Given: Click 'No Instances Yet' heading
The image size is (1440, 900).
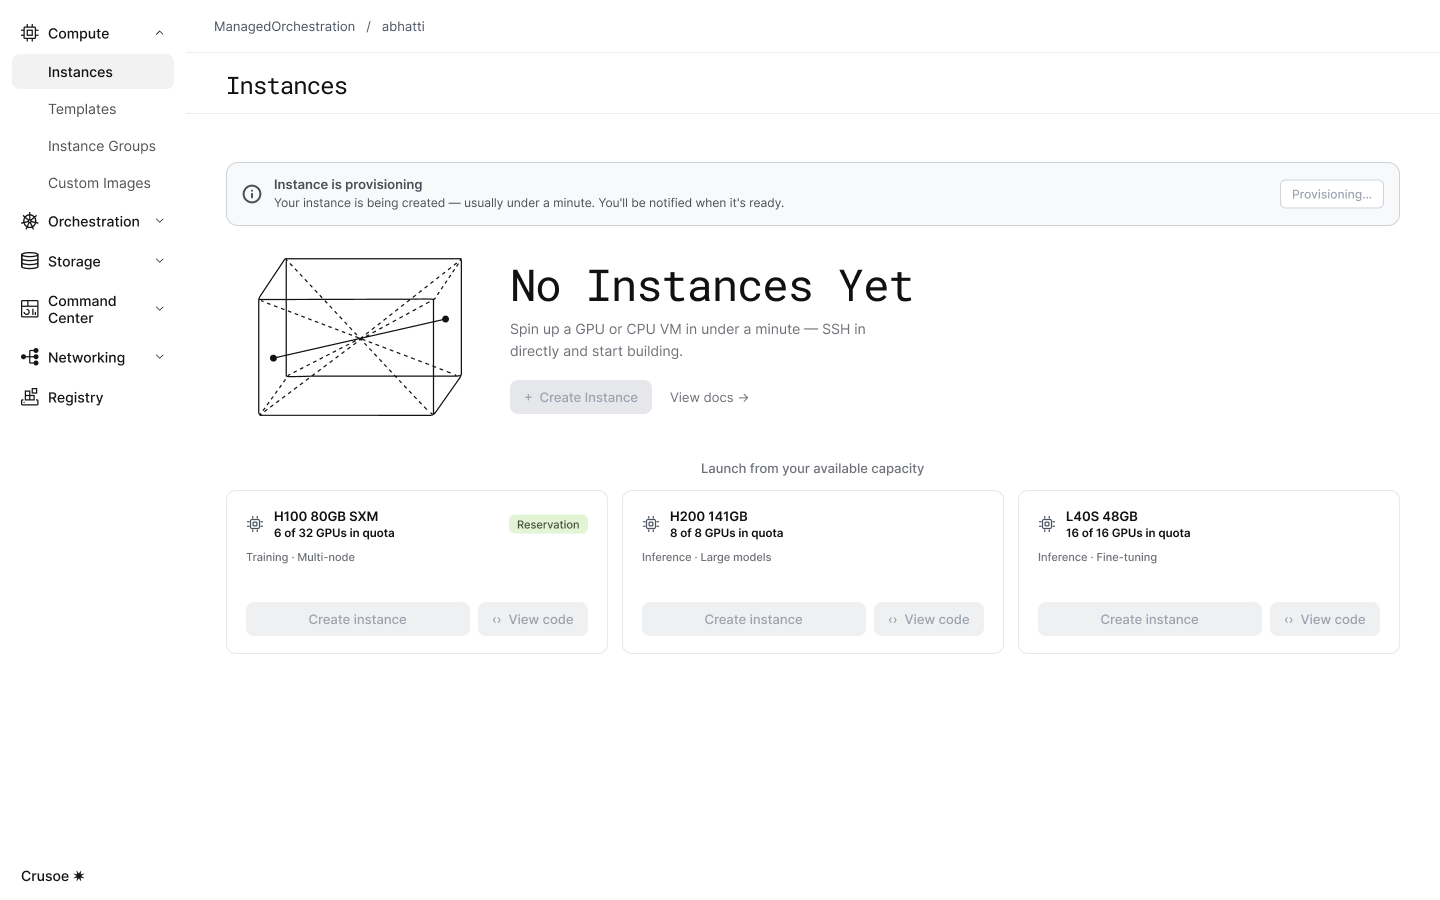Looking at the screenshot, I should point(711,286).
